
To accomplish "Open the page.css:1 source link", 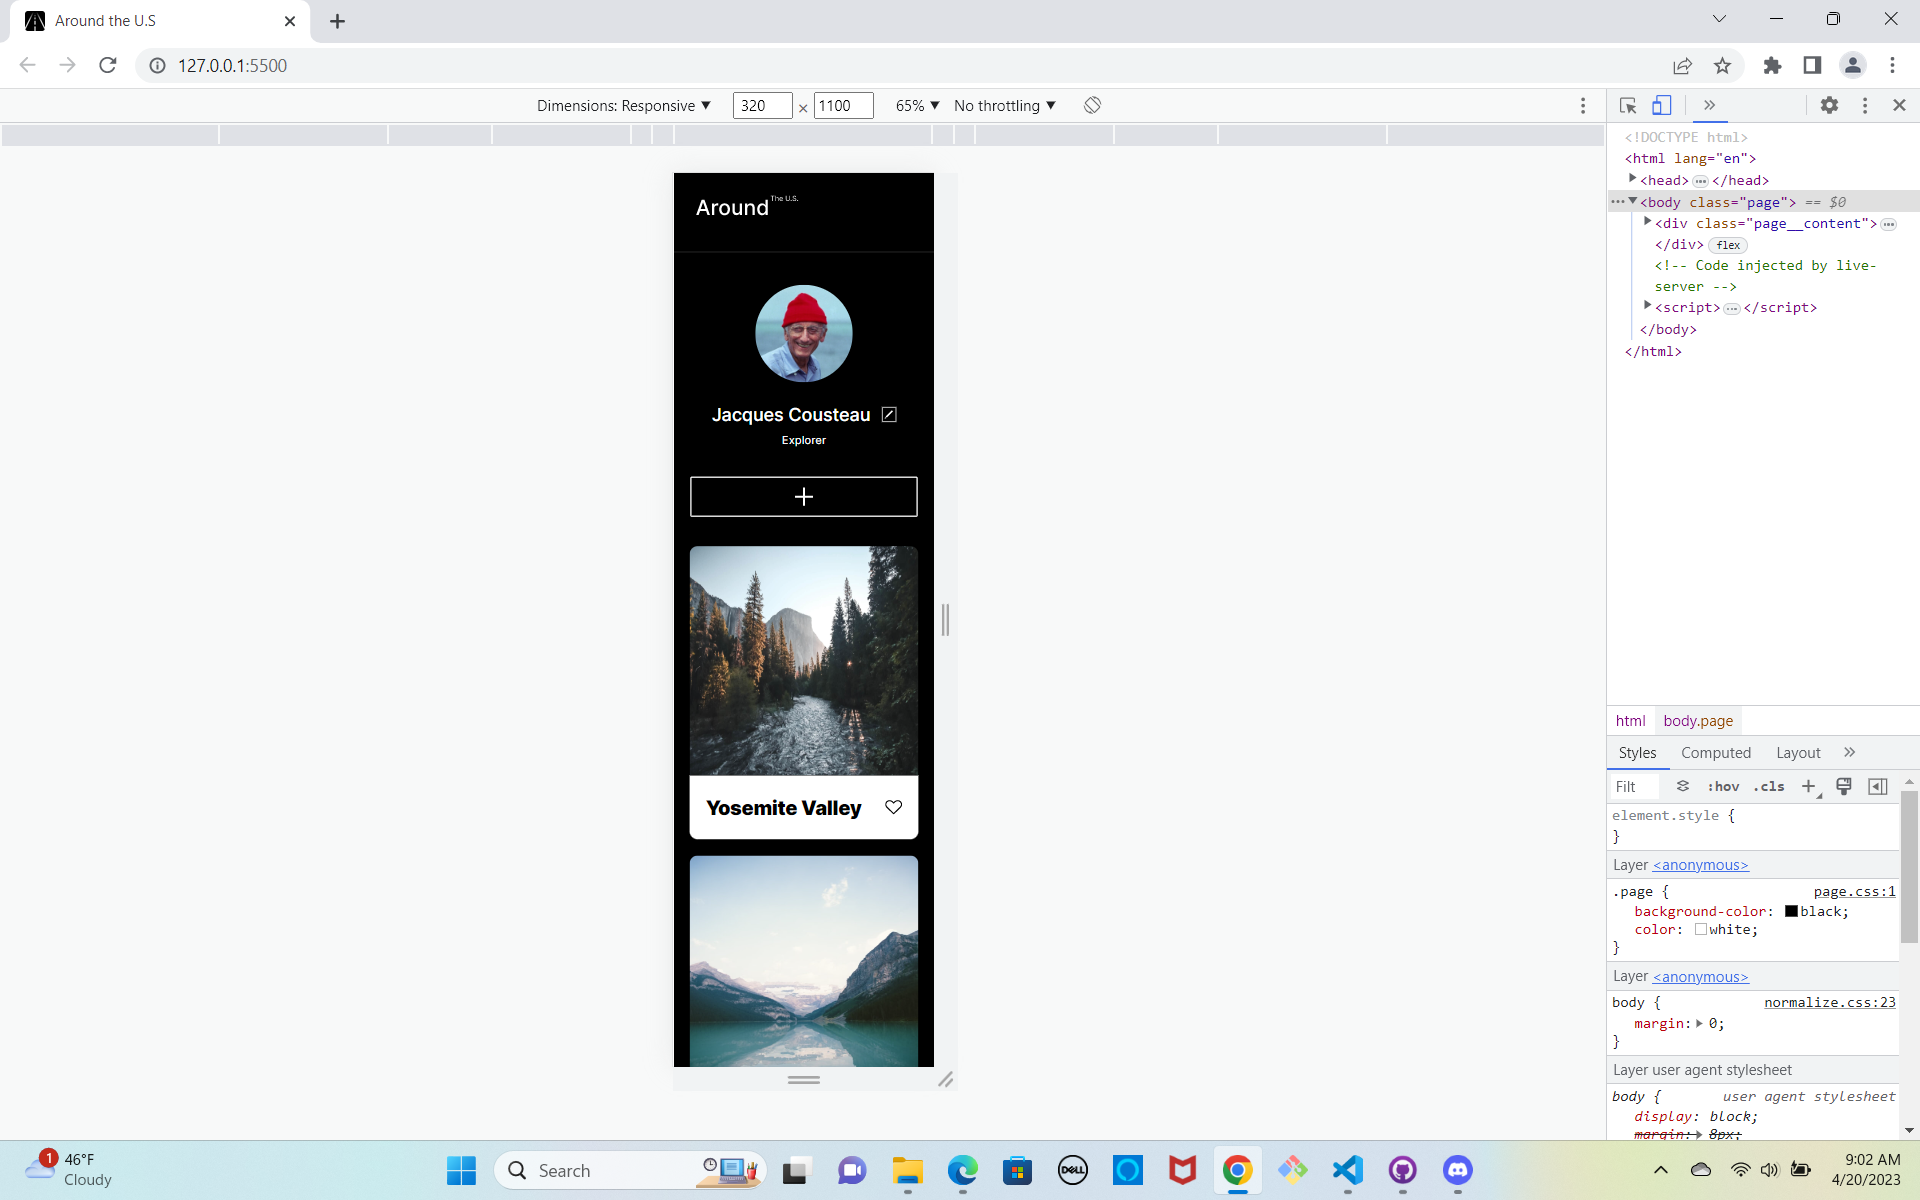I will (1854, 891).
